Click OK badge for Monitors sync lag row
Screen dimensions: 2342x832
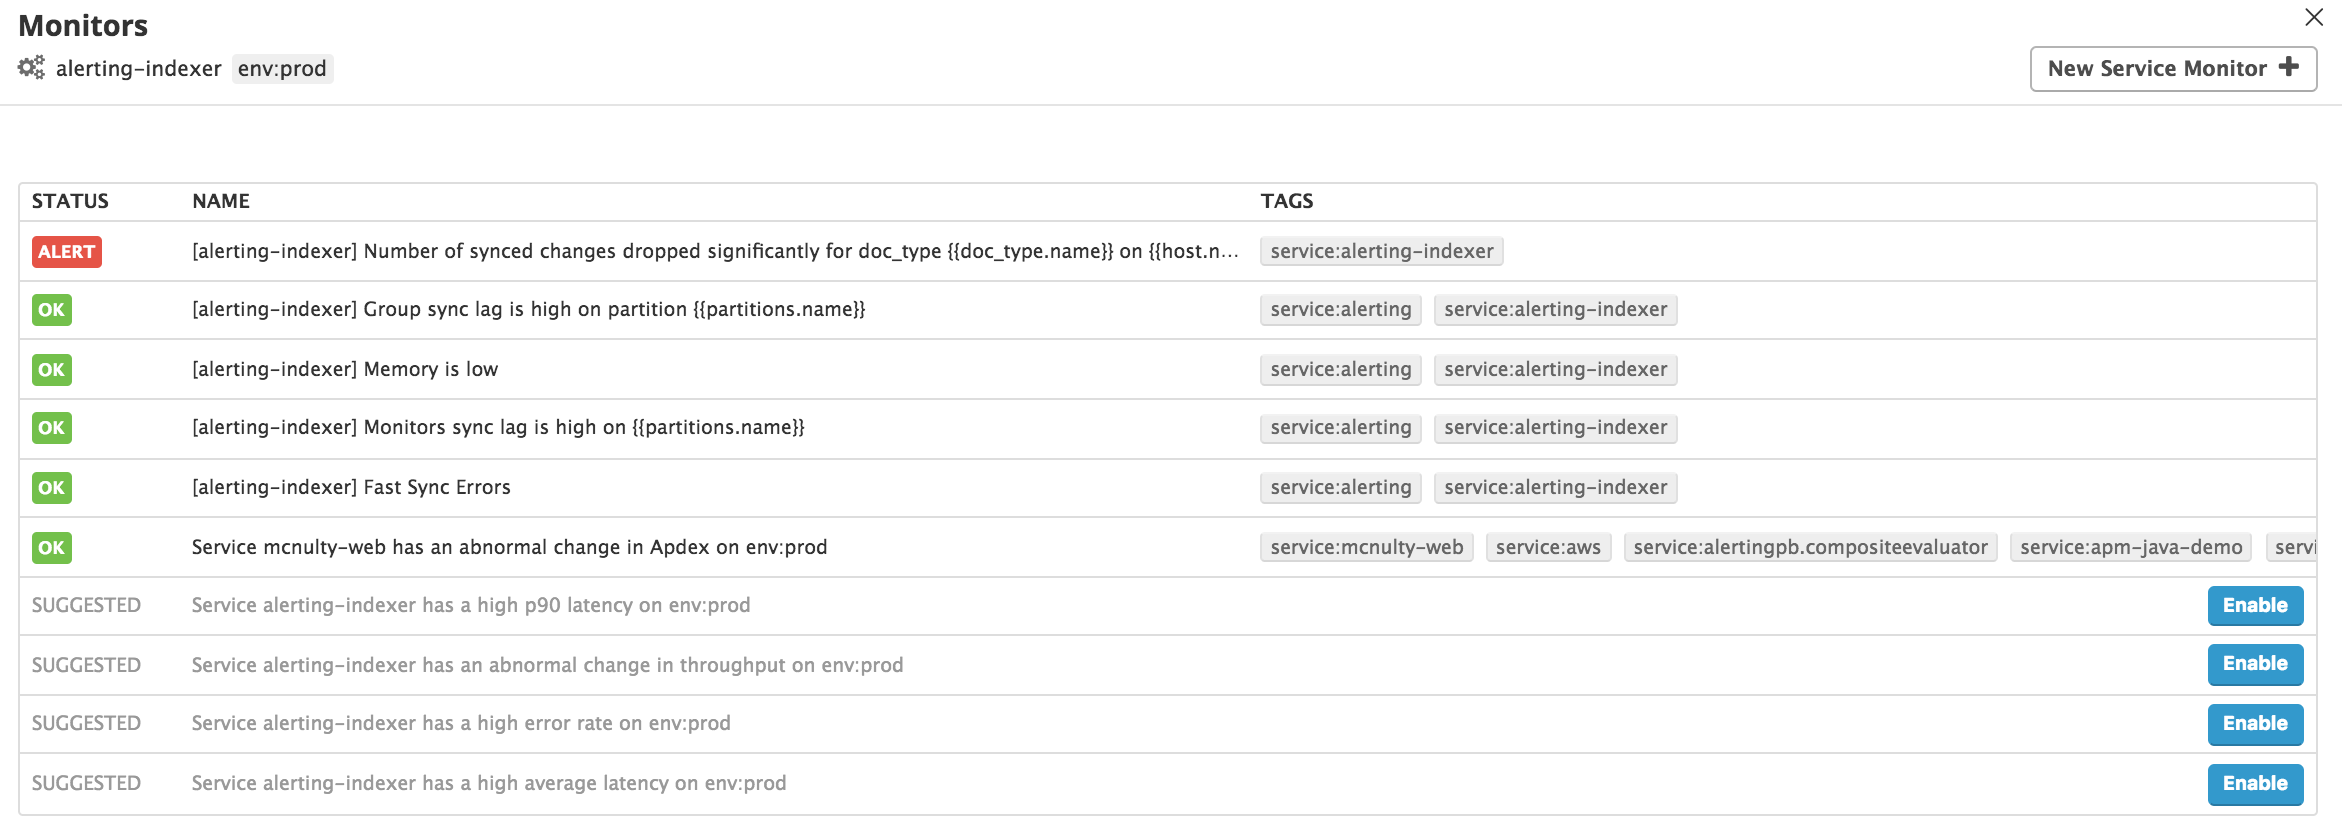tap(51, 428)
